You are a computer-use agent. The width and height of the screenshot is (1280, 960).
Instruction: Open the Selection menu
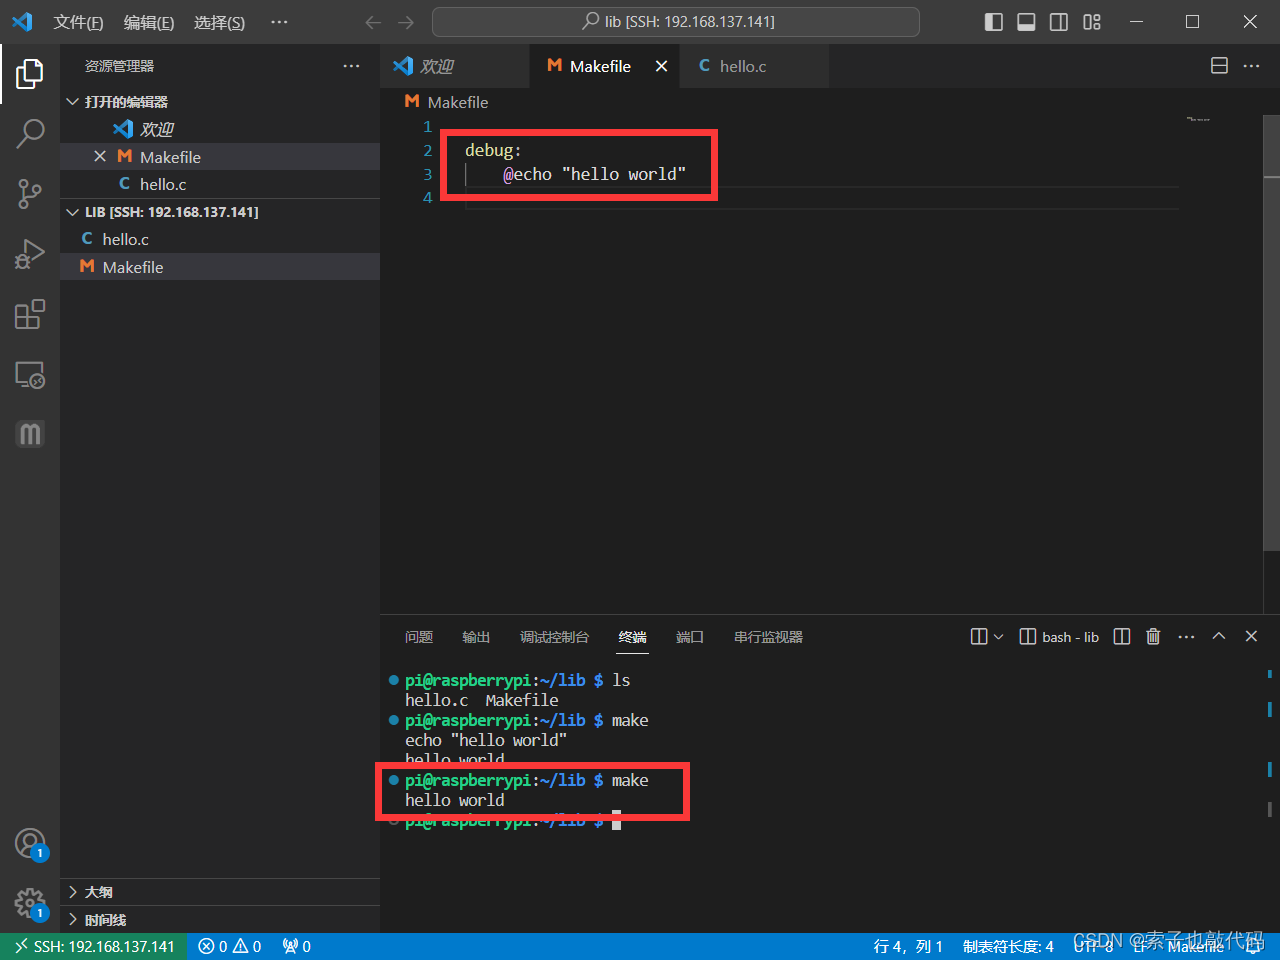(219, 22)
